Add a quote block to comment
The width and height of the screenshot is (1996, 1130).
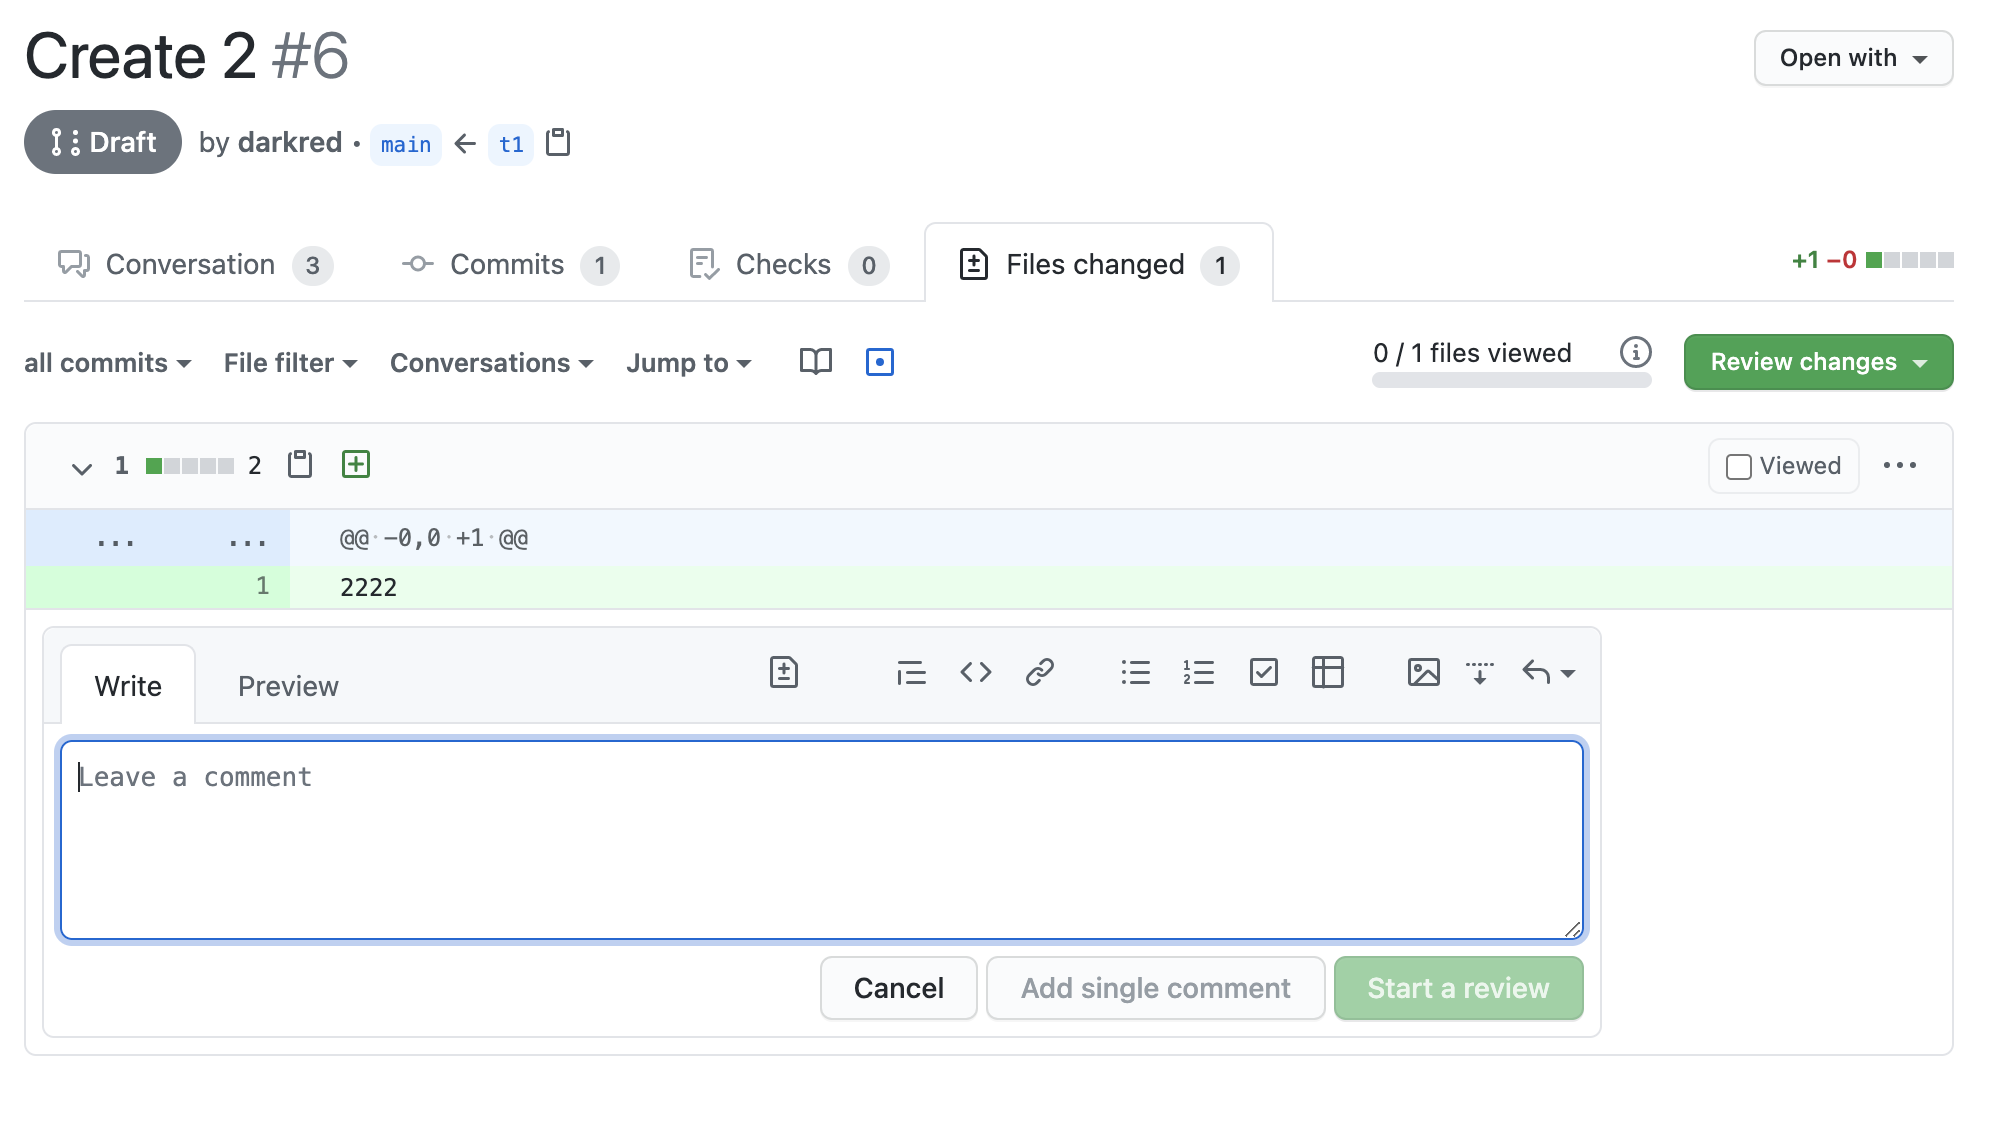(911, 672)
